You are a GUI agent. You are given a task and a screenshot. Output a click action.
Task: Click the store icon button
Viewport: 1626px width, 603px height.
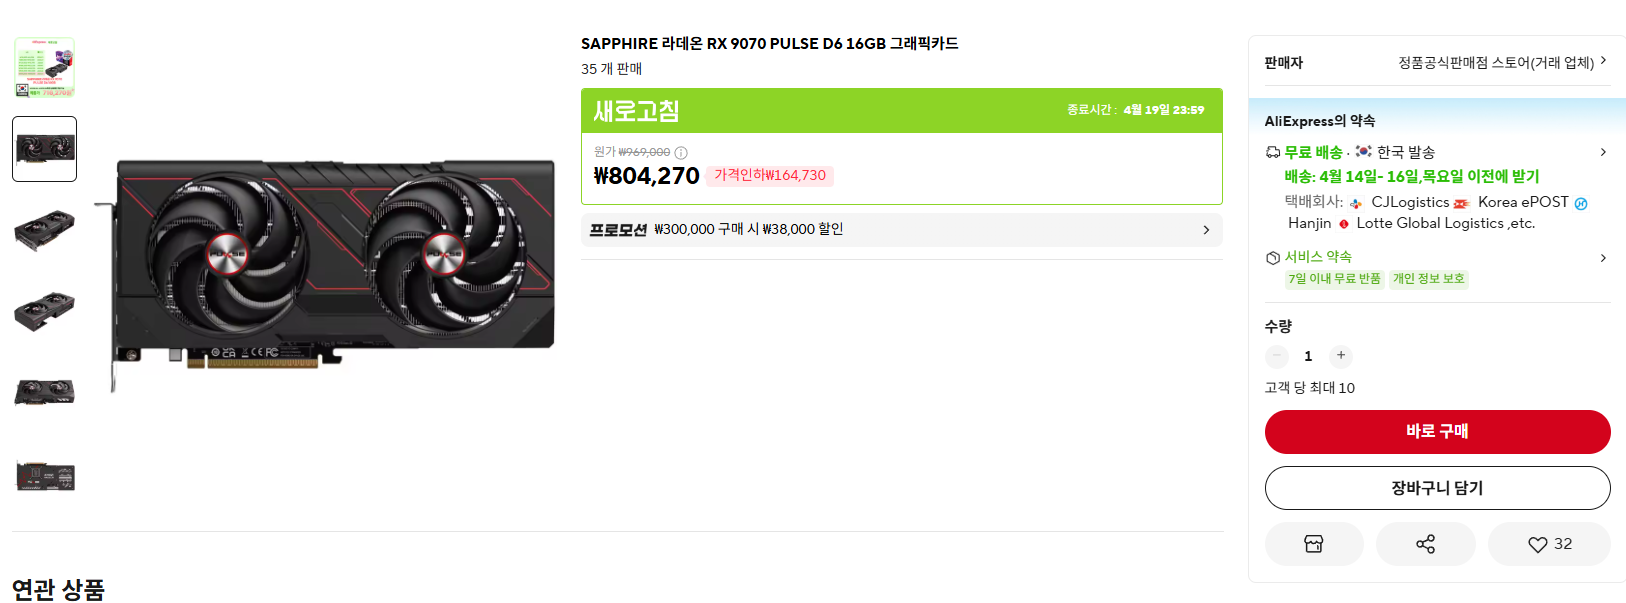coord(1313,544)
